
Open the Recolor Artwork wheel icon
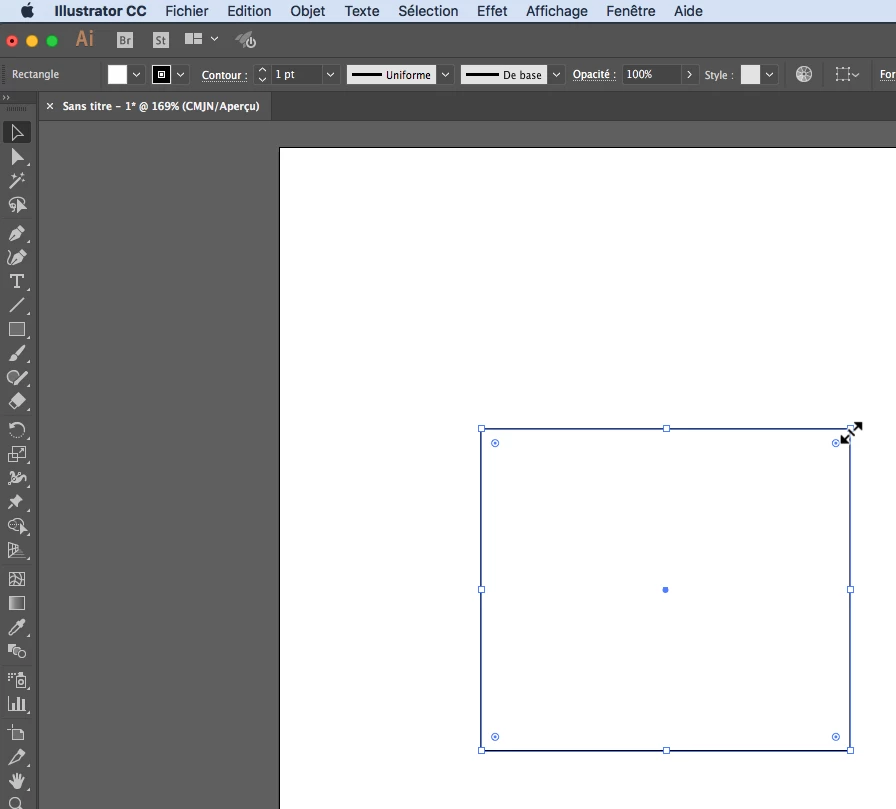pyautogui.click(x=803, y=74)
